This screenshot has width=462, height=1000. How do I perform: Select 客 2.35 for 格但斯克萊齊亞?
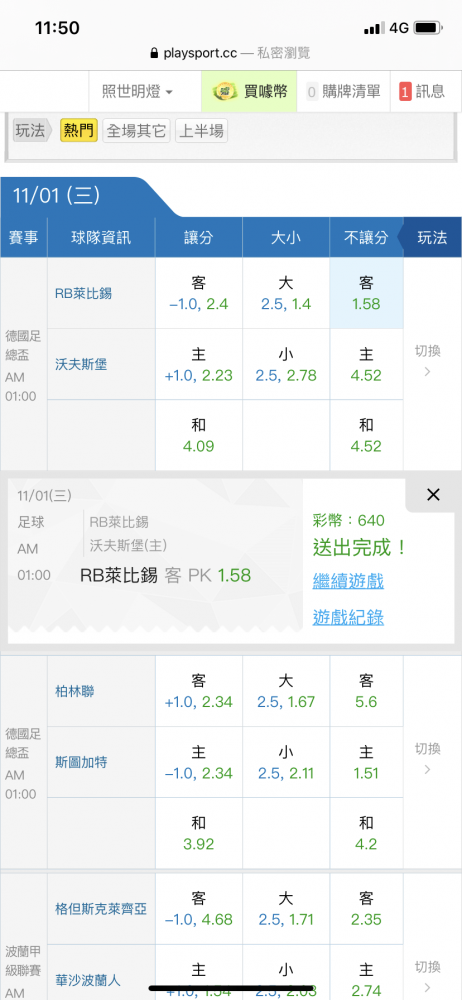tap(366, 909)
